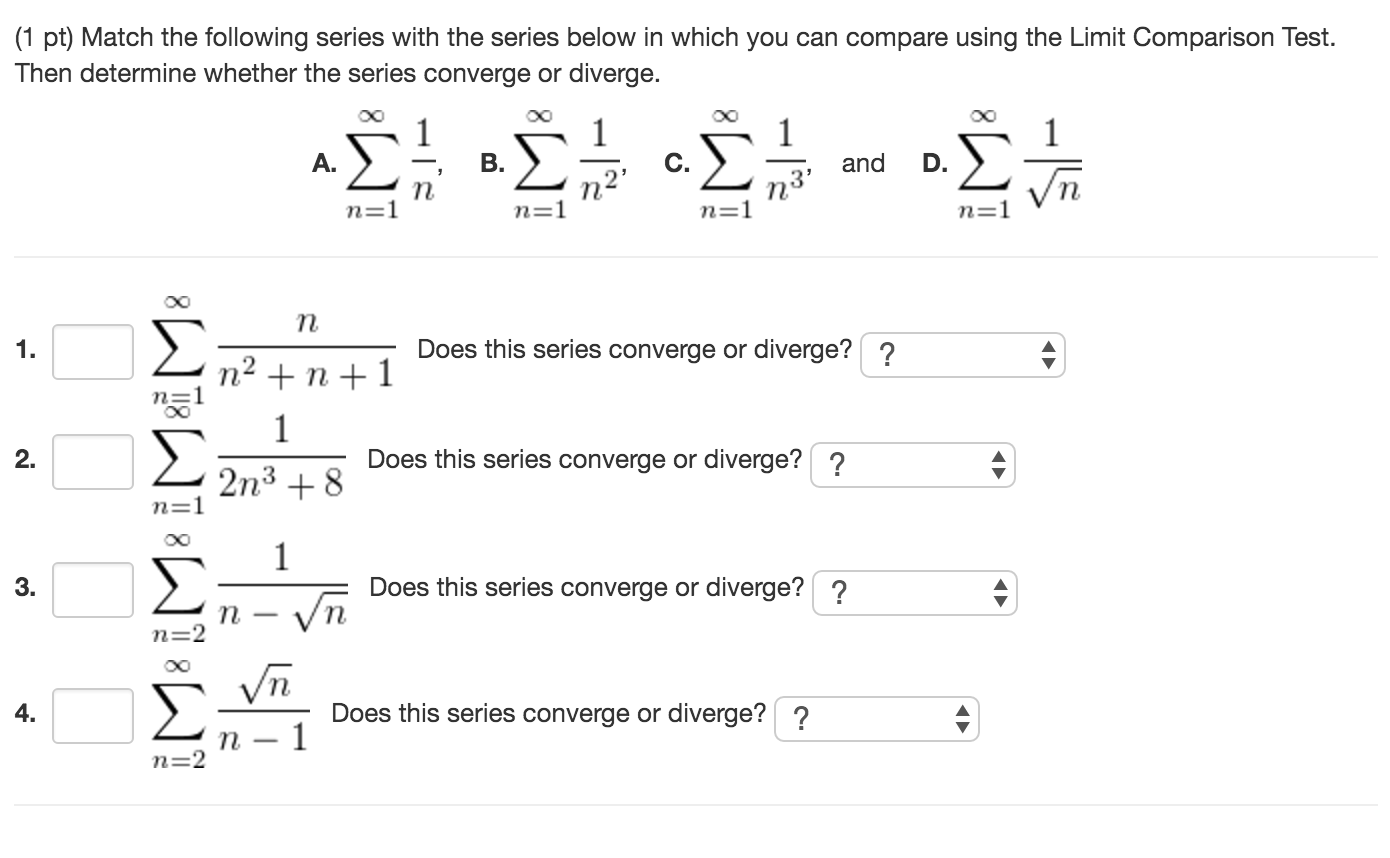
Task: Click the answer box for series 1
Action: click(x=92, y=349)
